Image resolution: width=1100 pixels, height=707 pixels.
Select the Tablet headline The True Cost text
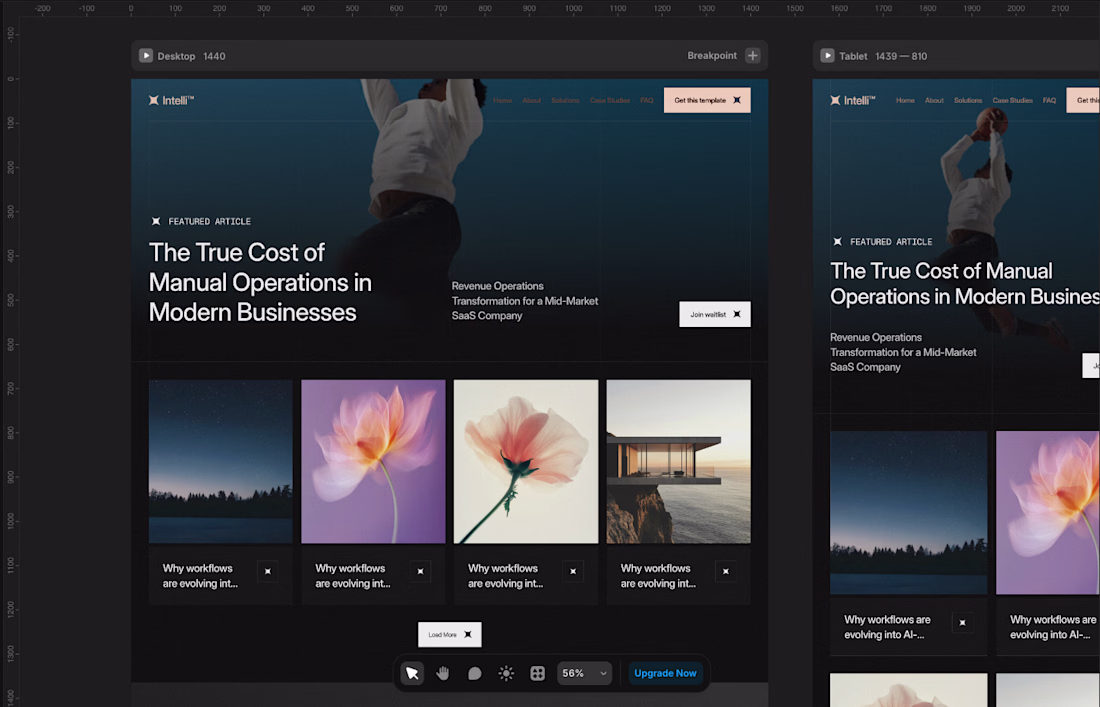[x=965, y=283]
